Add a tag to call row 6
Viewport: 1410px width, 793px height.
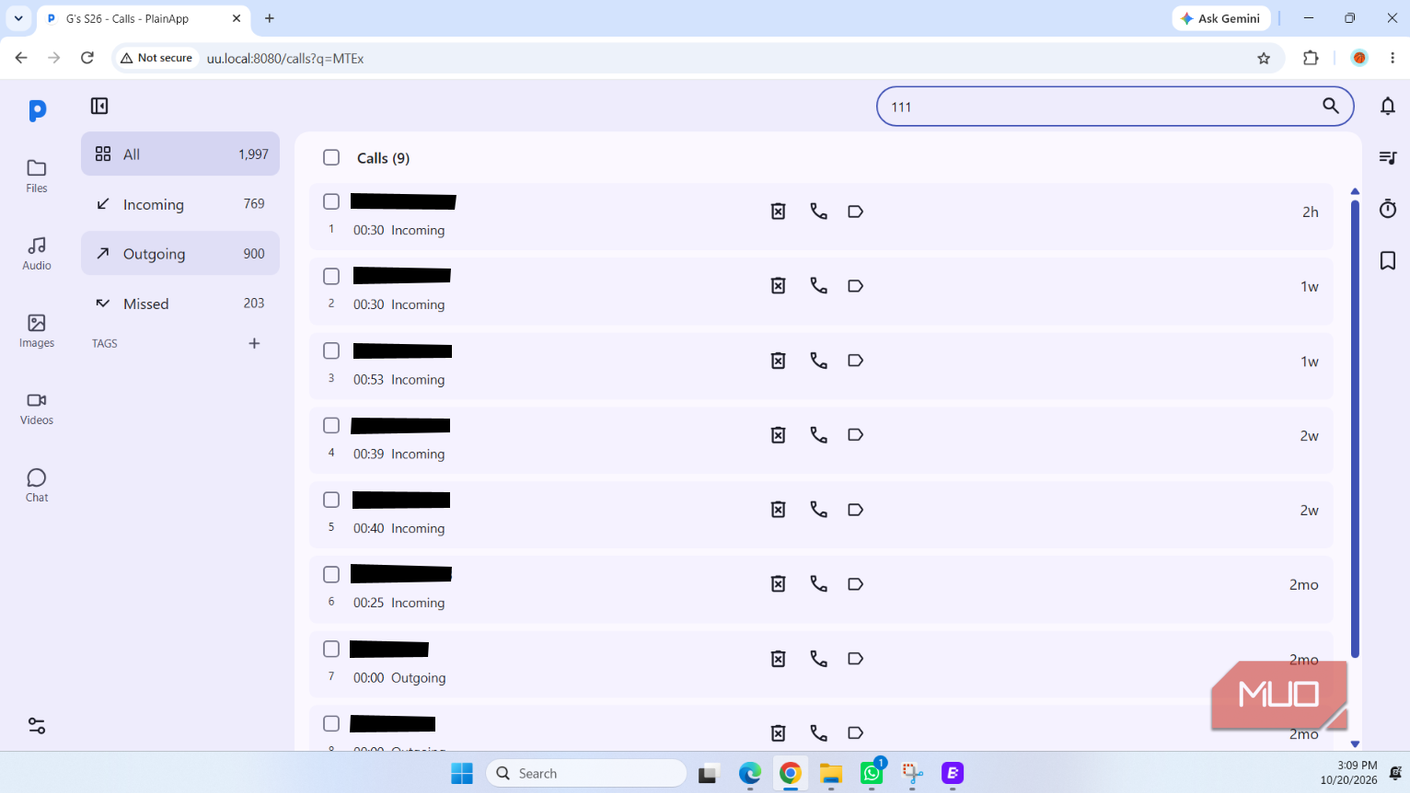pyautogui.click(x=855, y=584)
